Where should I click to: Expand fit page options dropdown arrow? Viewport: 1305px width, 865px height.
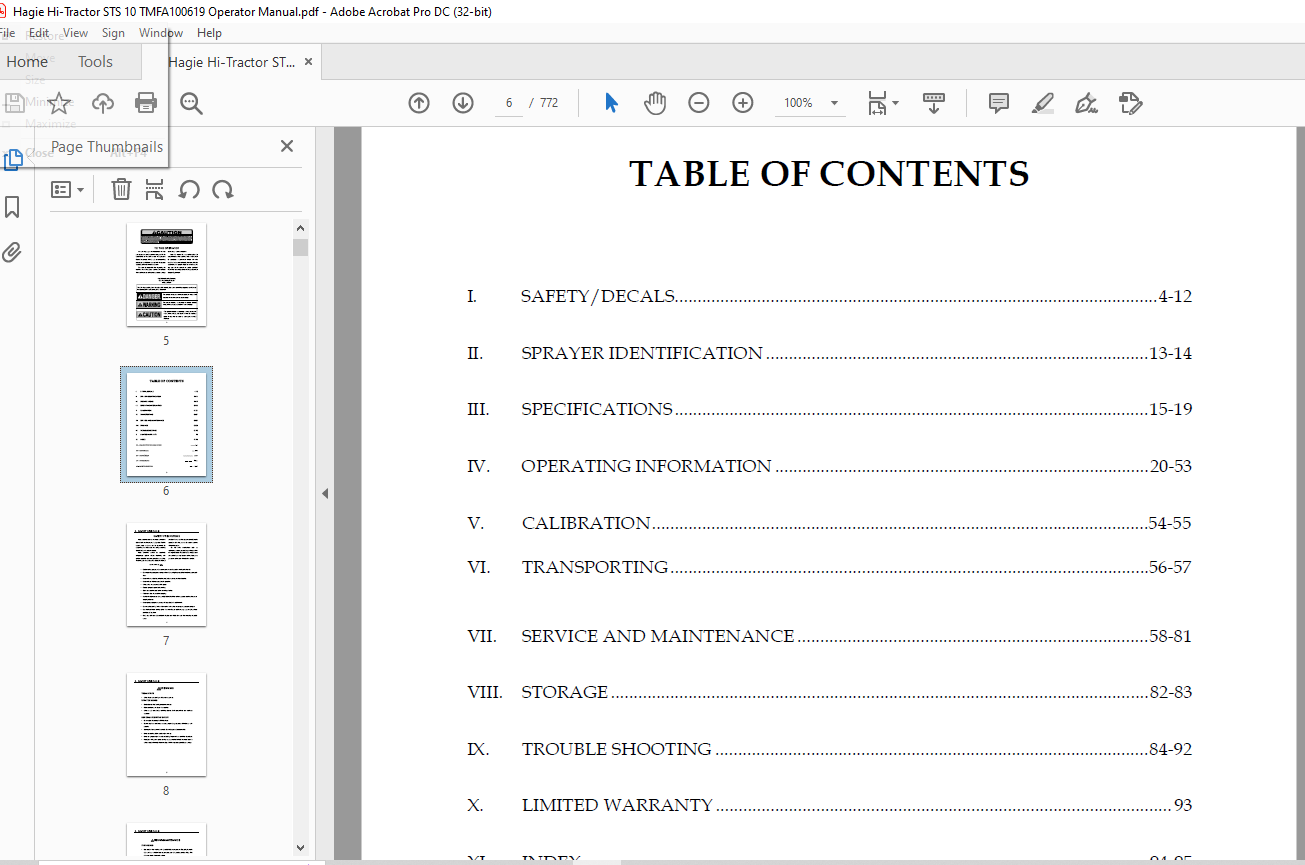[895, 103]
